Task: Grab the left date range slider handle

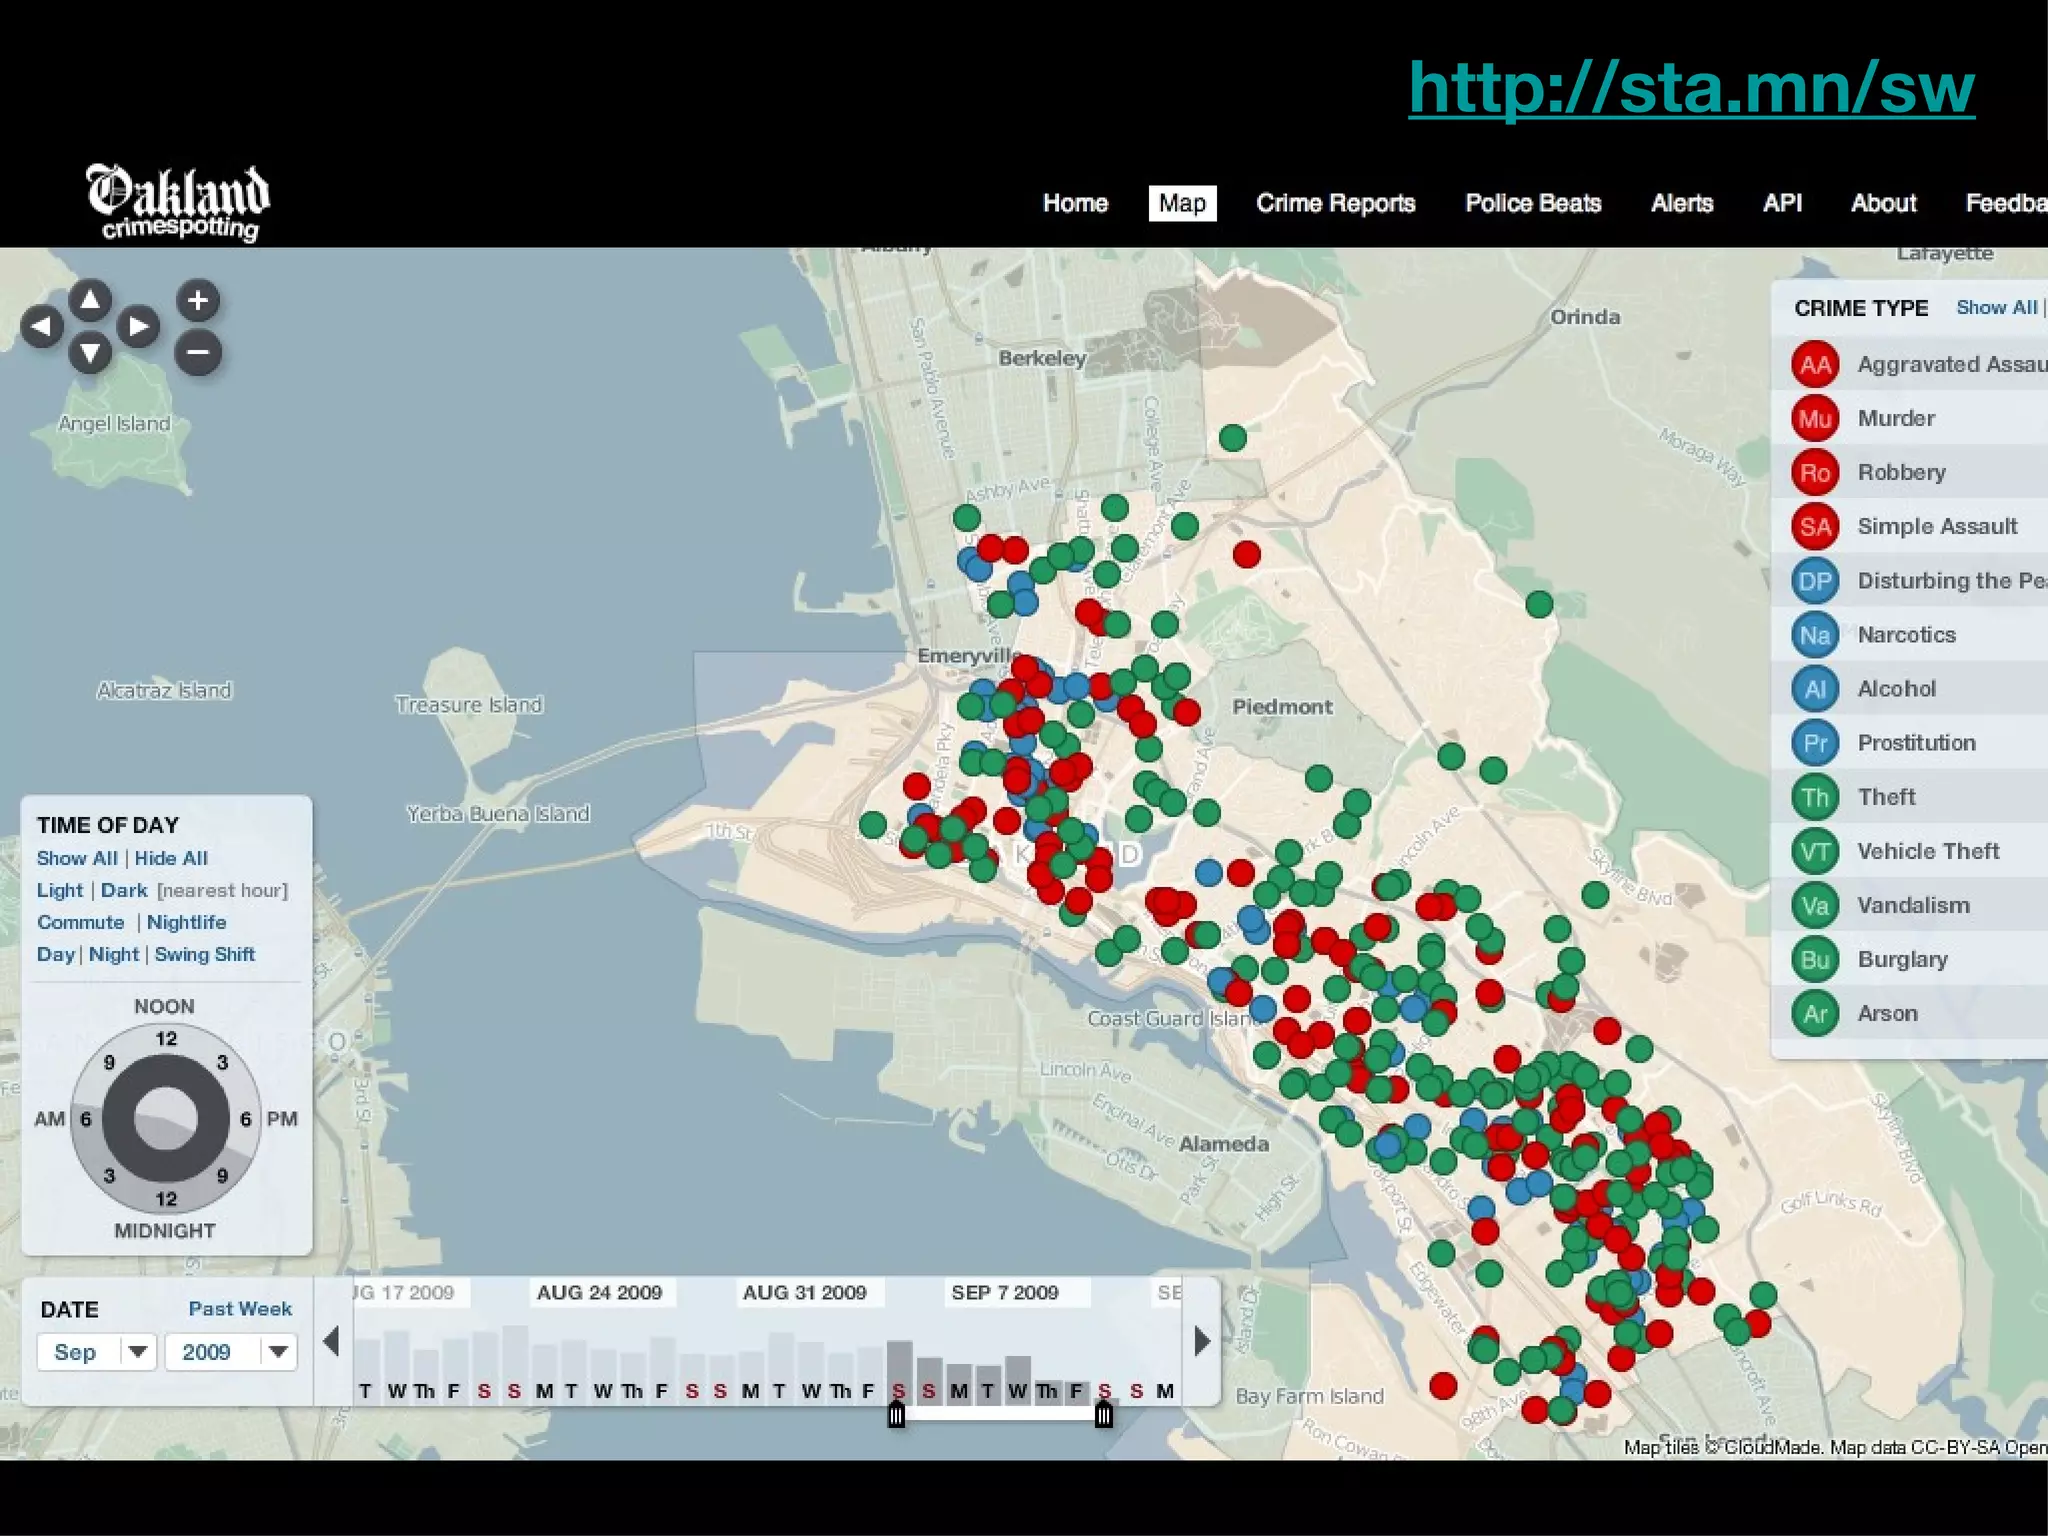Action: [x=896, y=1414]
